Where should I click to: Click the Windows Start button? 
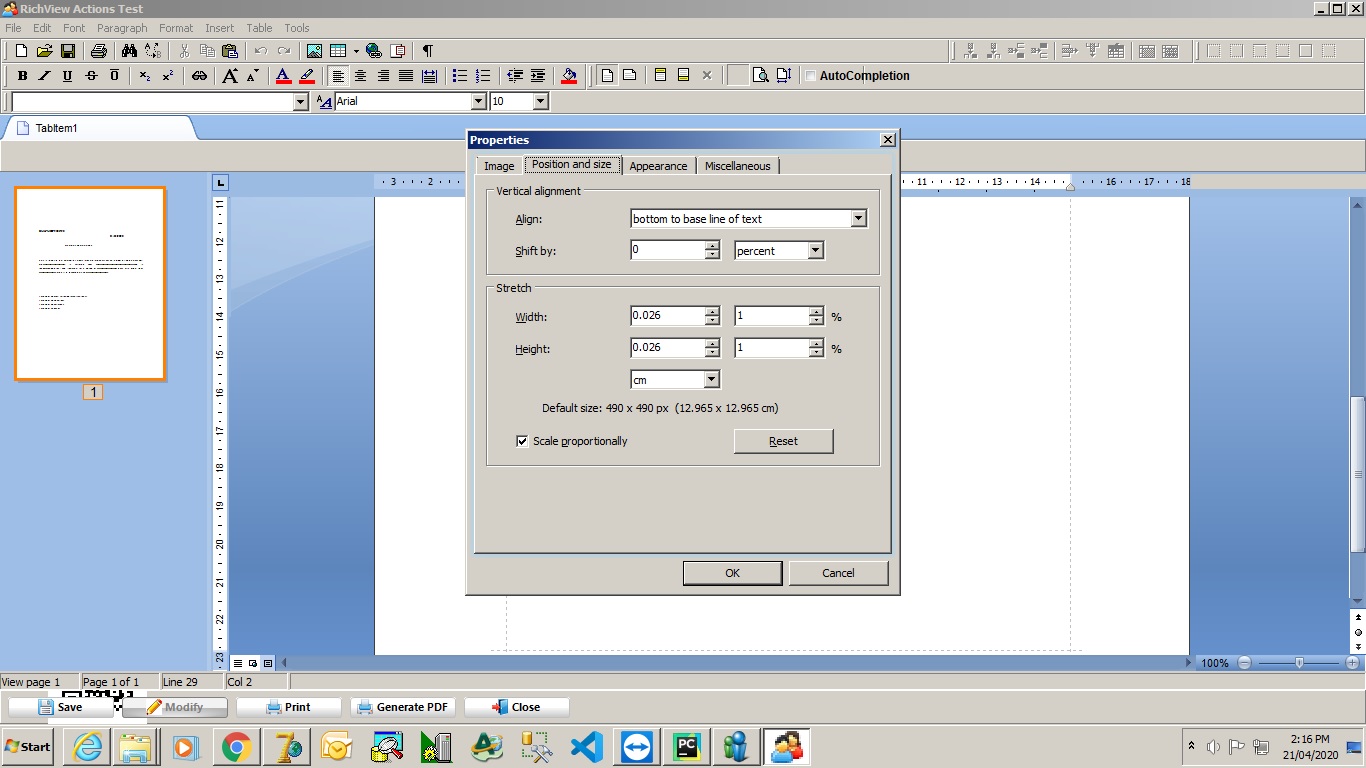[28, 747]
